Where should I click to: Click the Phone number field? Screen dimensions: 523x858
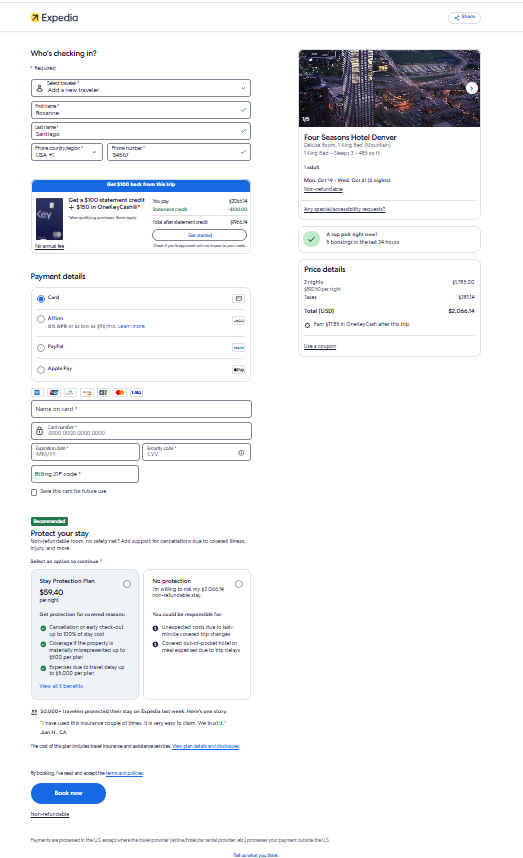179,152
